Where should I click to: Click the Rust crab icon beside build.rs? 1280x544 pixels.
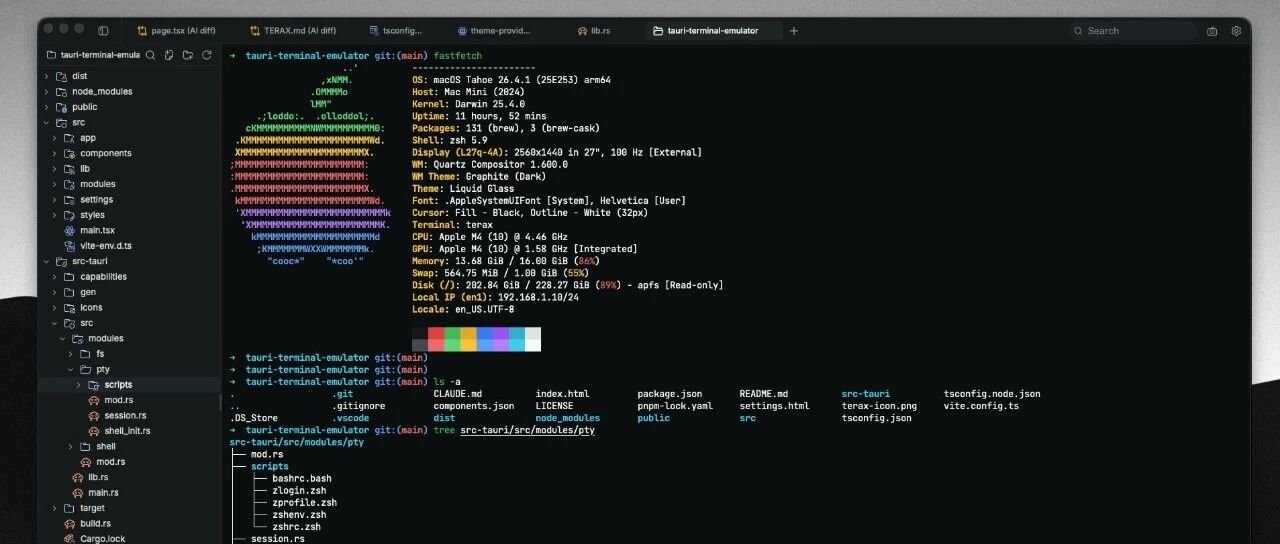(69, 523)
